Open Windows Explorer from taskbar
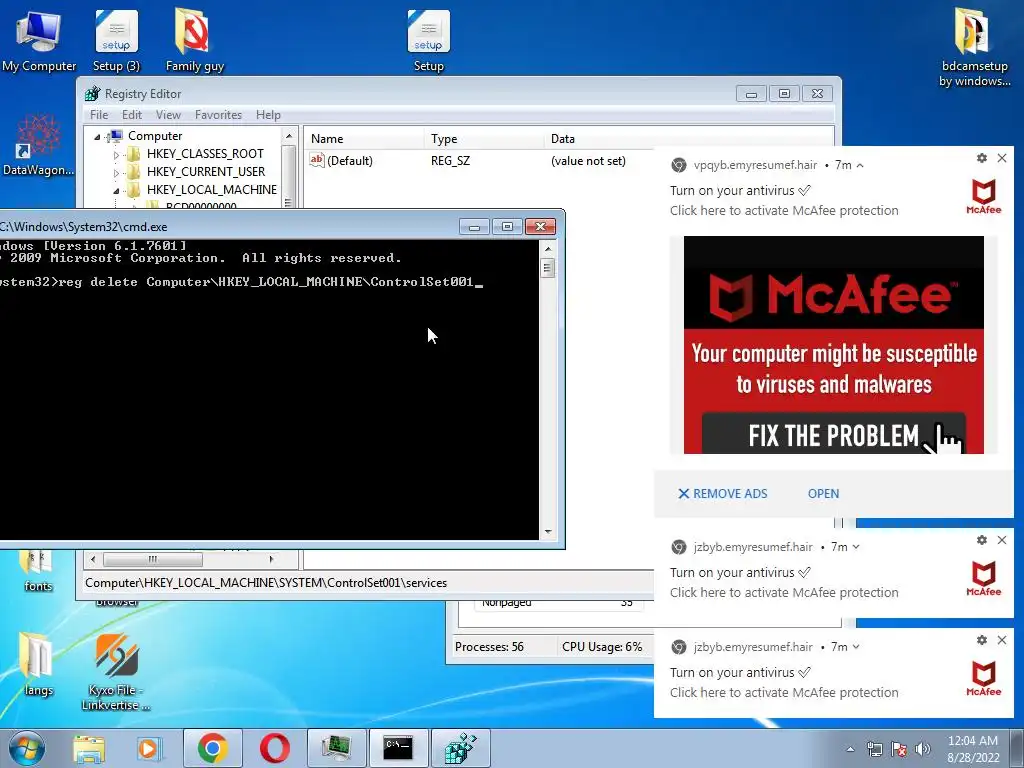 (89, 748)
